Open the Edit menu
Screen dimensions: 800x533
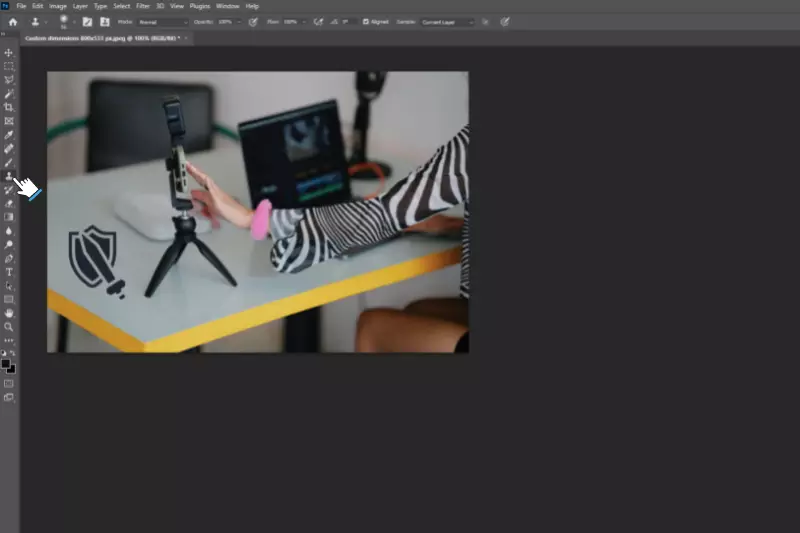[37, 6]
